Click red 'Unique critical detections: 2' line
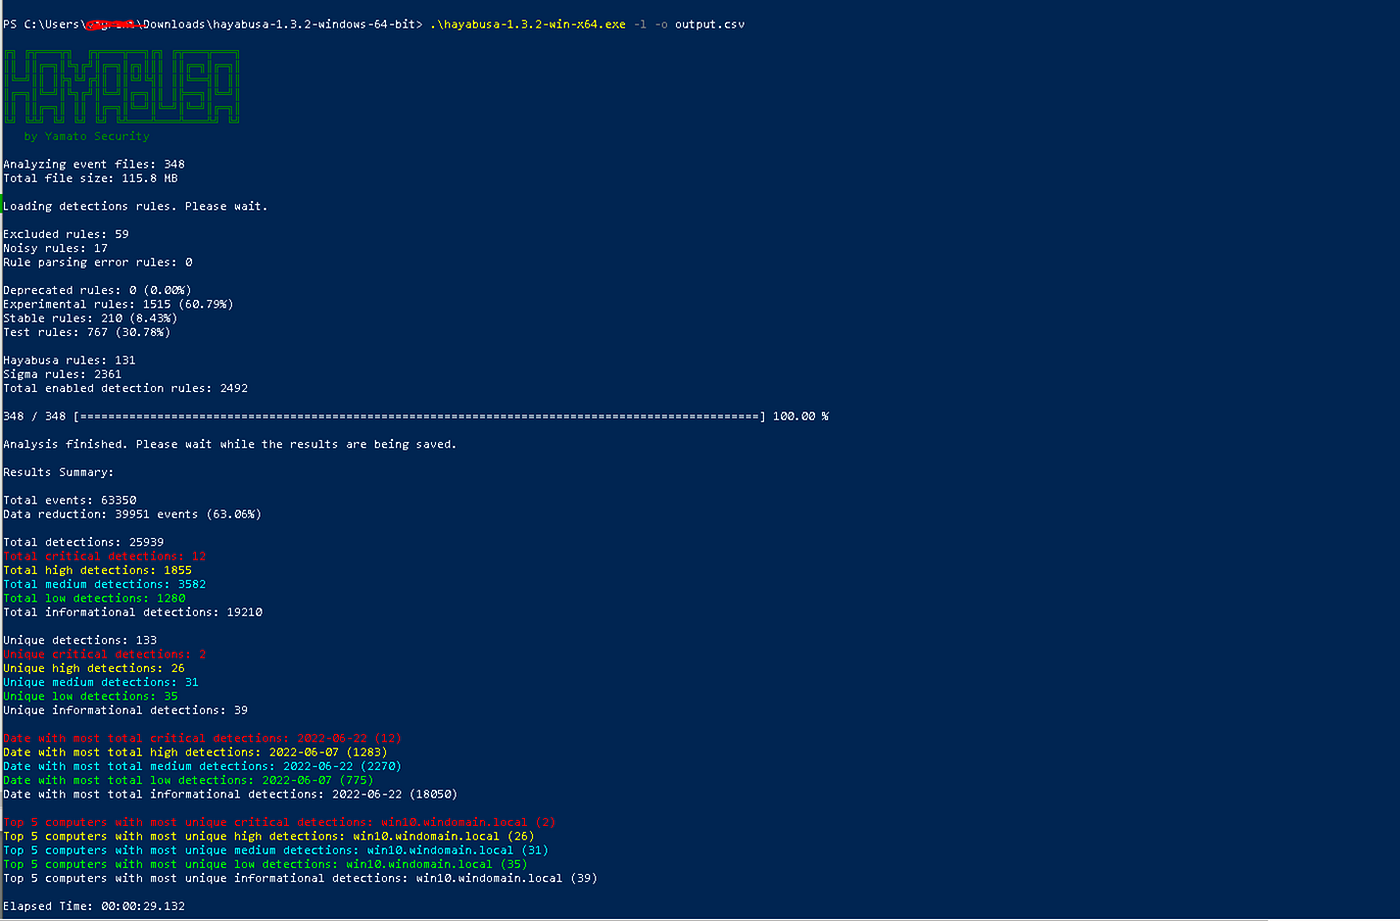 tap(104, 654)
